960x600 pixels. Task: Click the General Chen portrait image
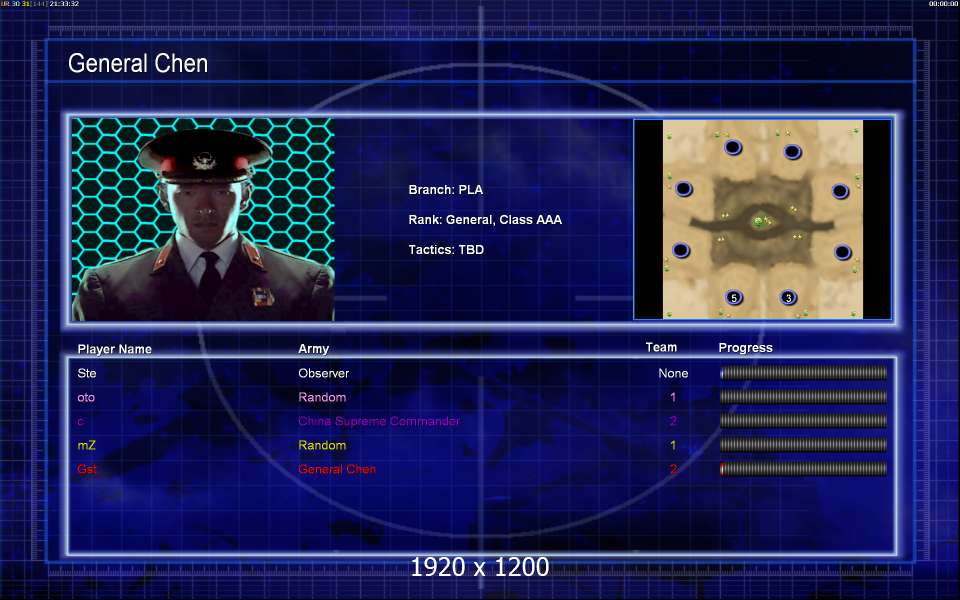(x=203, y=219)
